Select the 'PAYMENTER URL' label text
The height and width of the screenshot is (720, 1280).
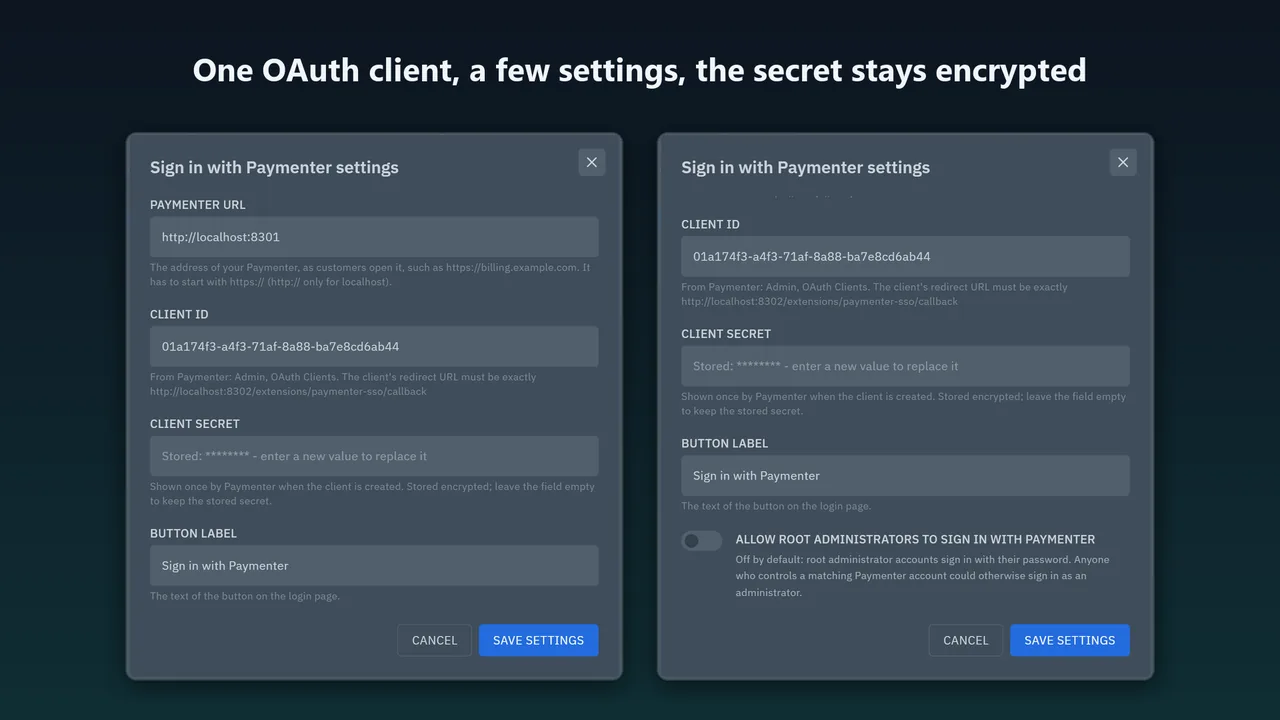coord(198,205)
